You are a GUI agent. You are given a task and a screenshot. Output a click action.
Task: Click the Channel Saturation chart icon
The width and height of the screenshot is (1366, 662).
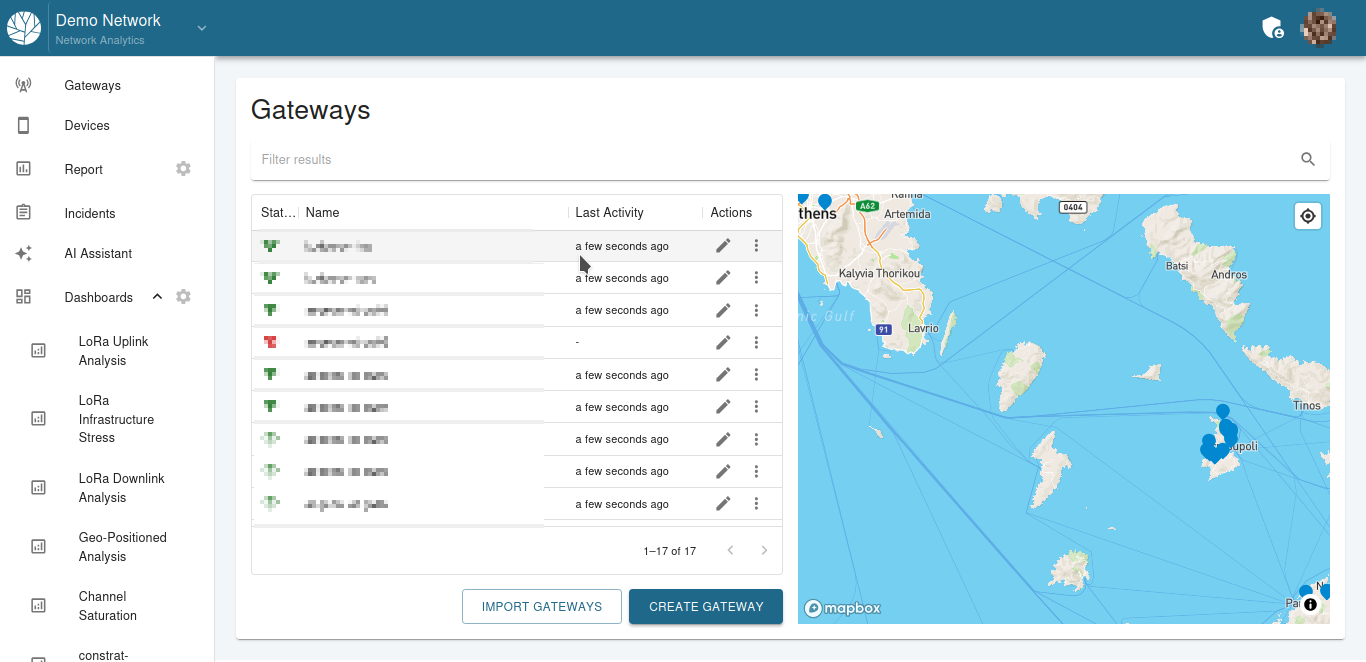(x=38, y=606)
